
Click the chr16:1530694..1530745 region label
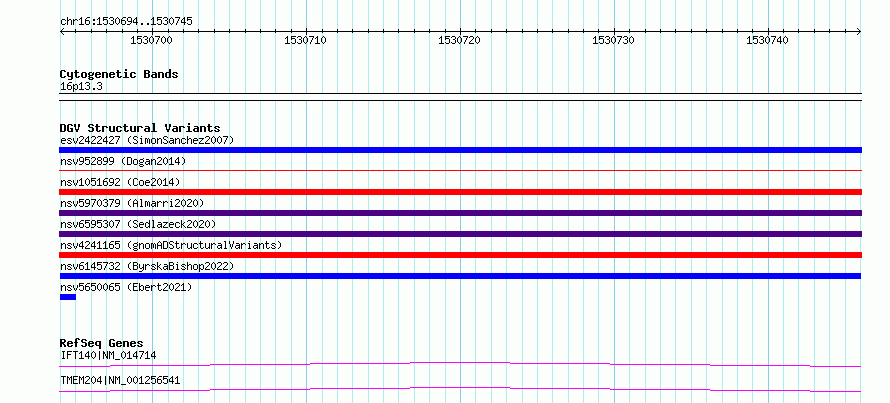[x=126, y=21]
